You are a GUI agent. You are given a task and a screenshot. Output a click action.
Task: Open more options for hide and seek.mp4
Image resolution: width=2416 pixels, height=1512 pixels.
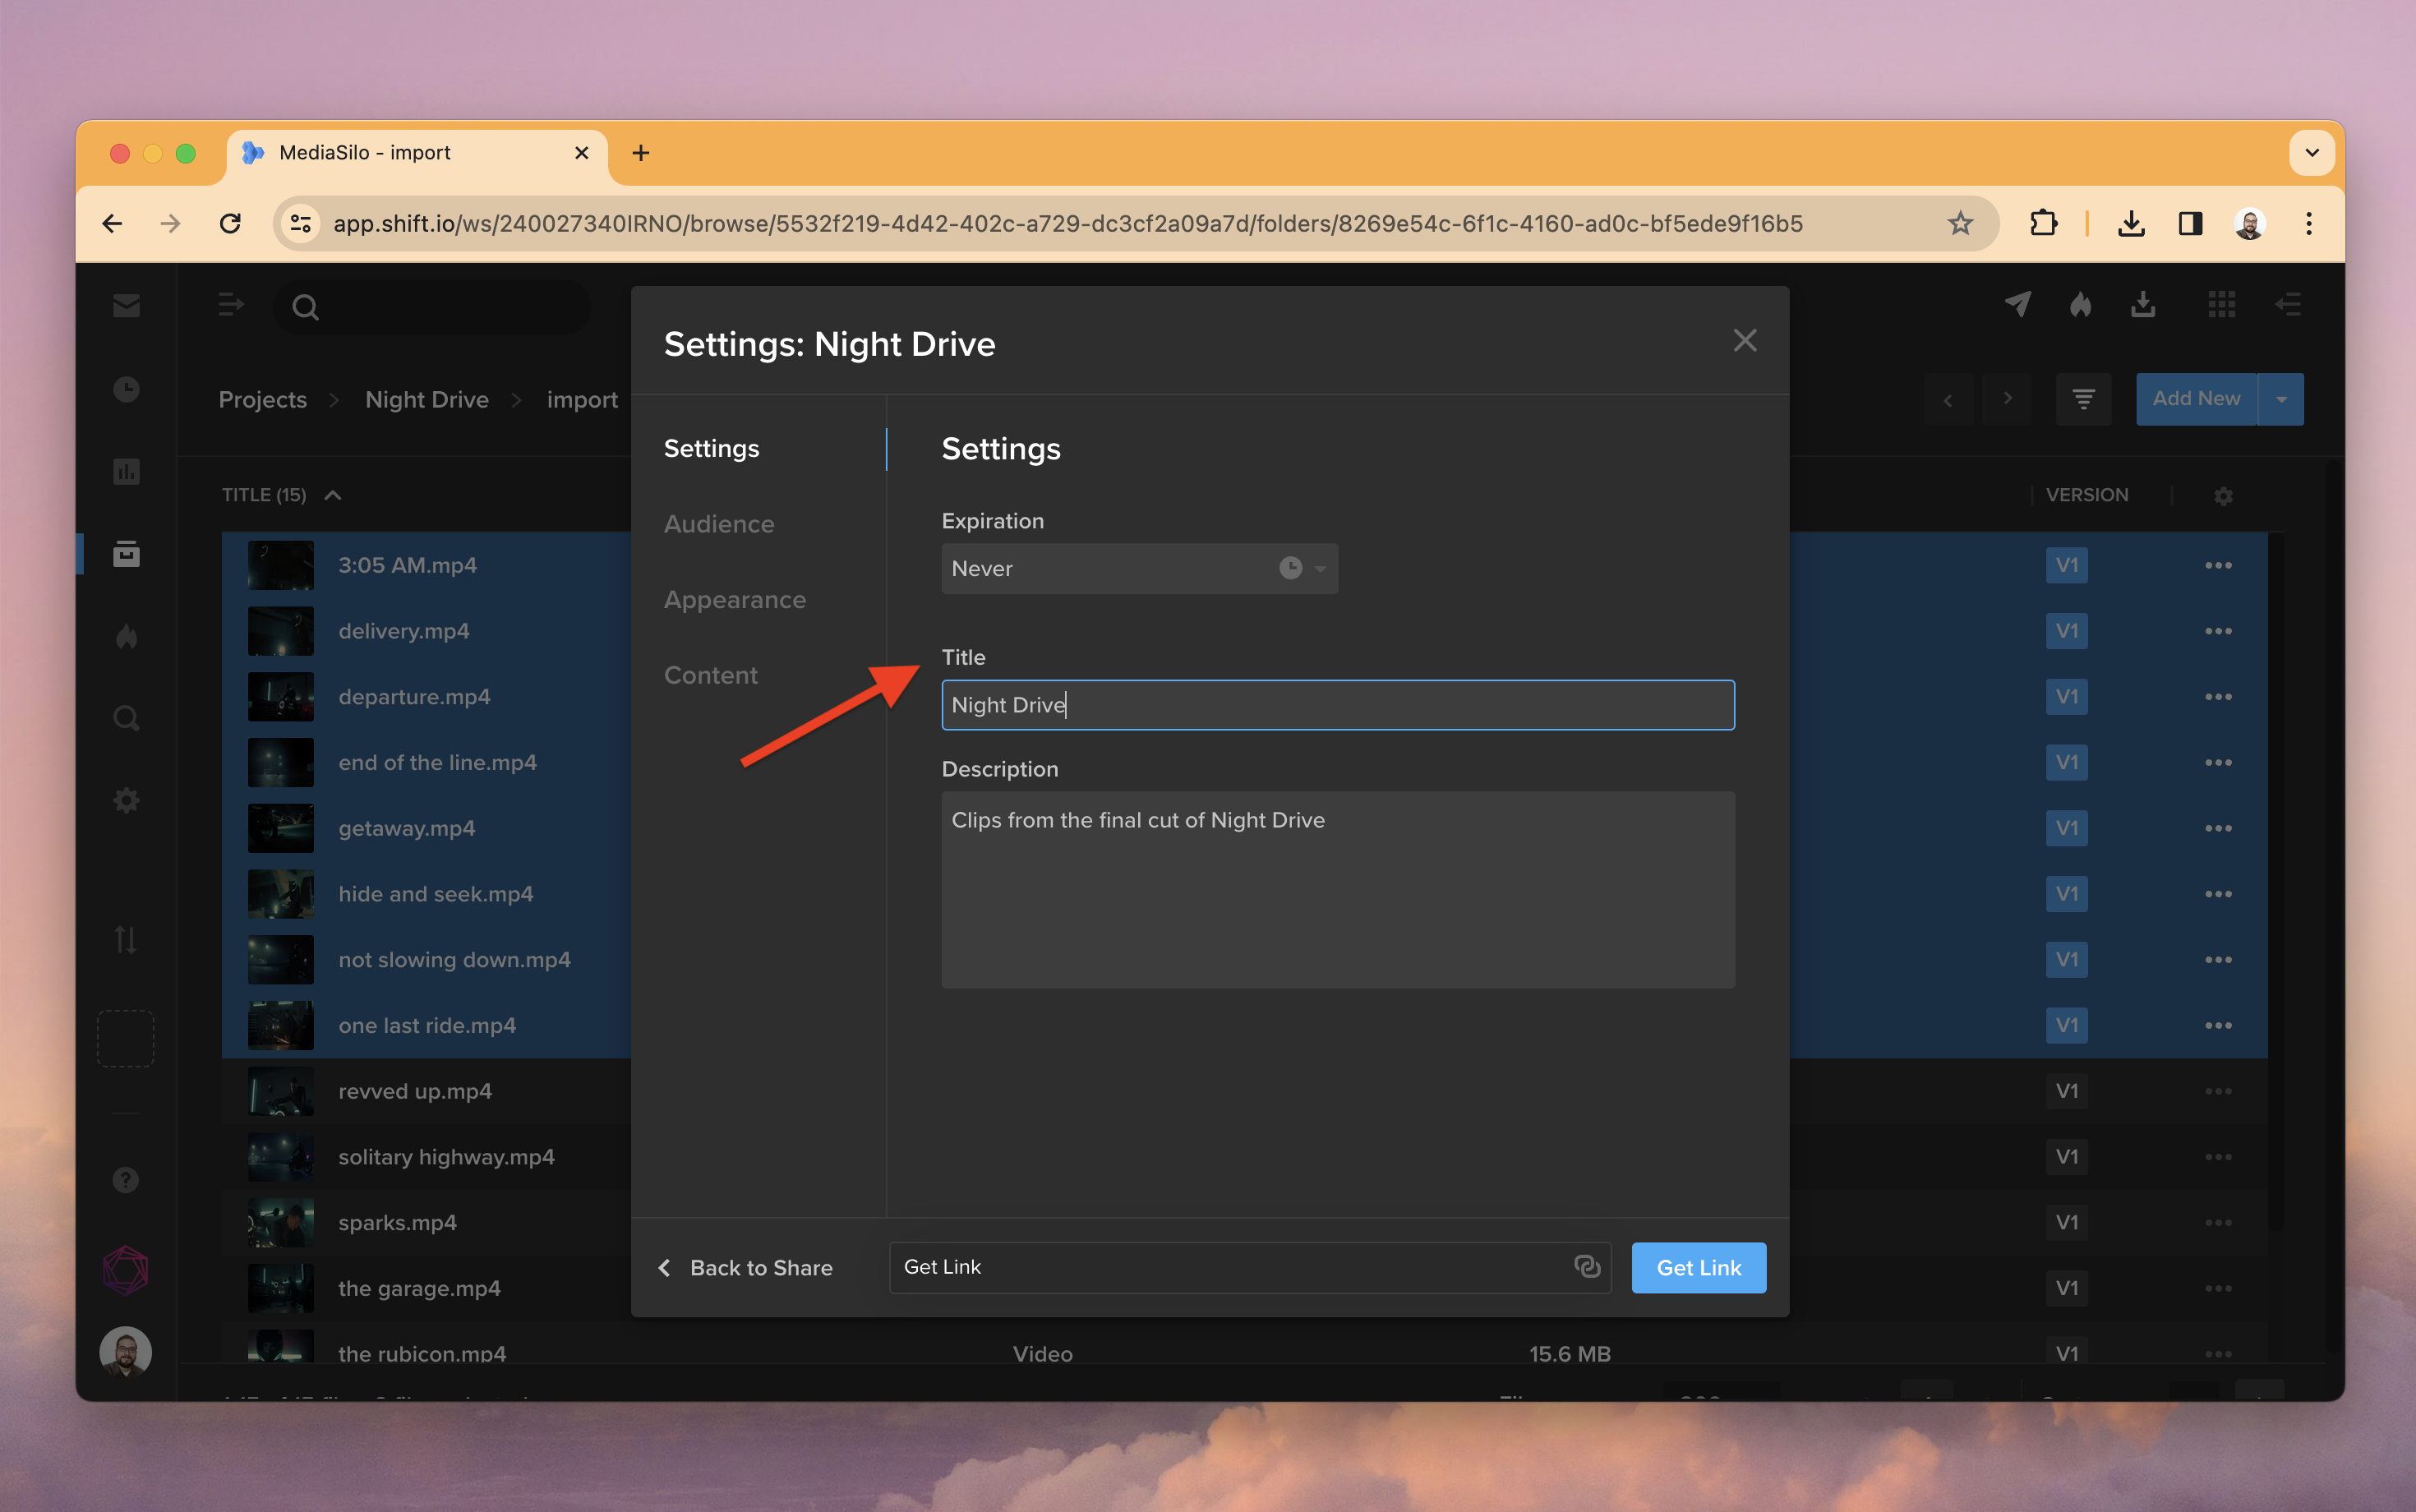(2218, 894)
